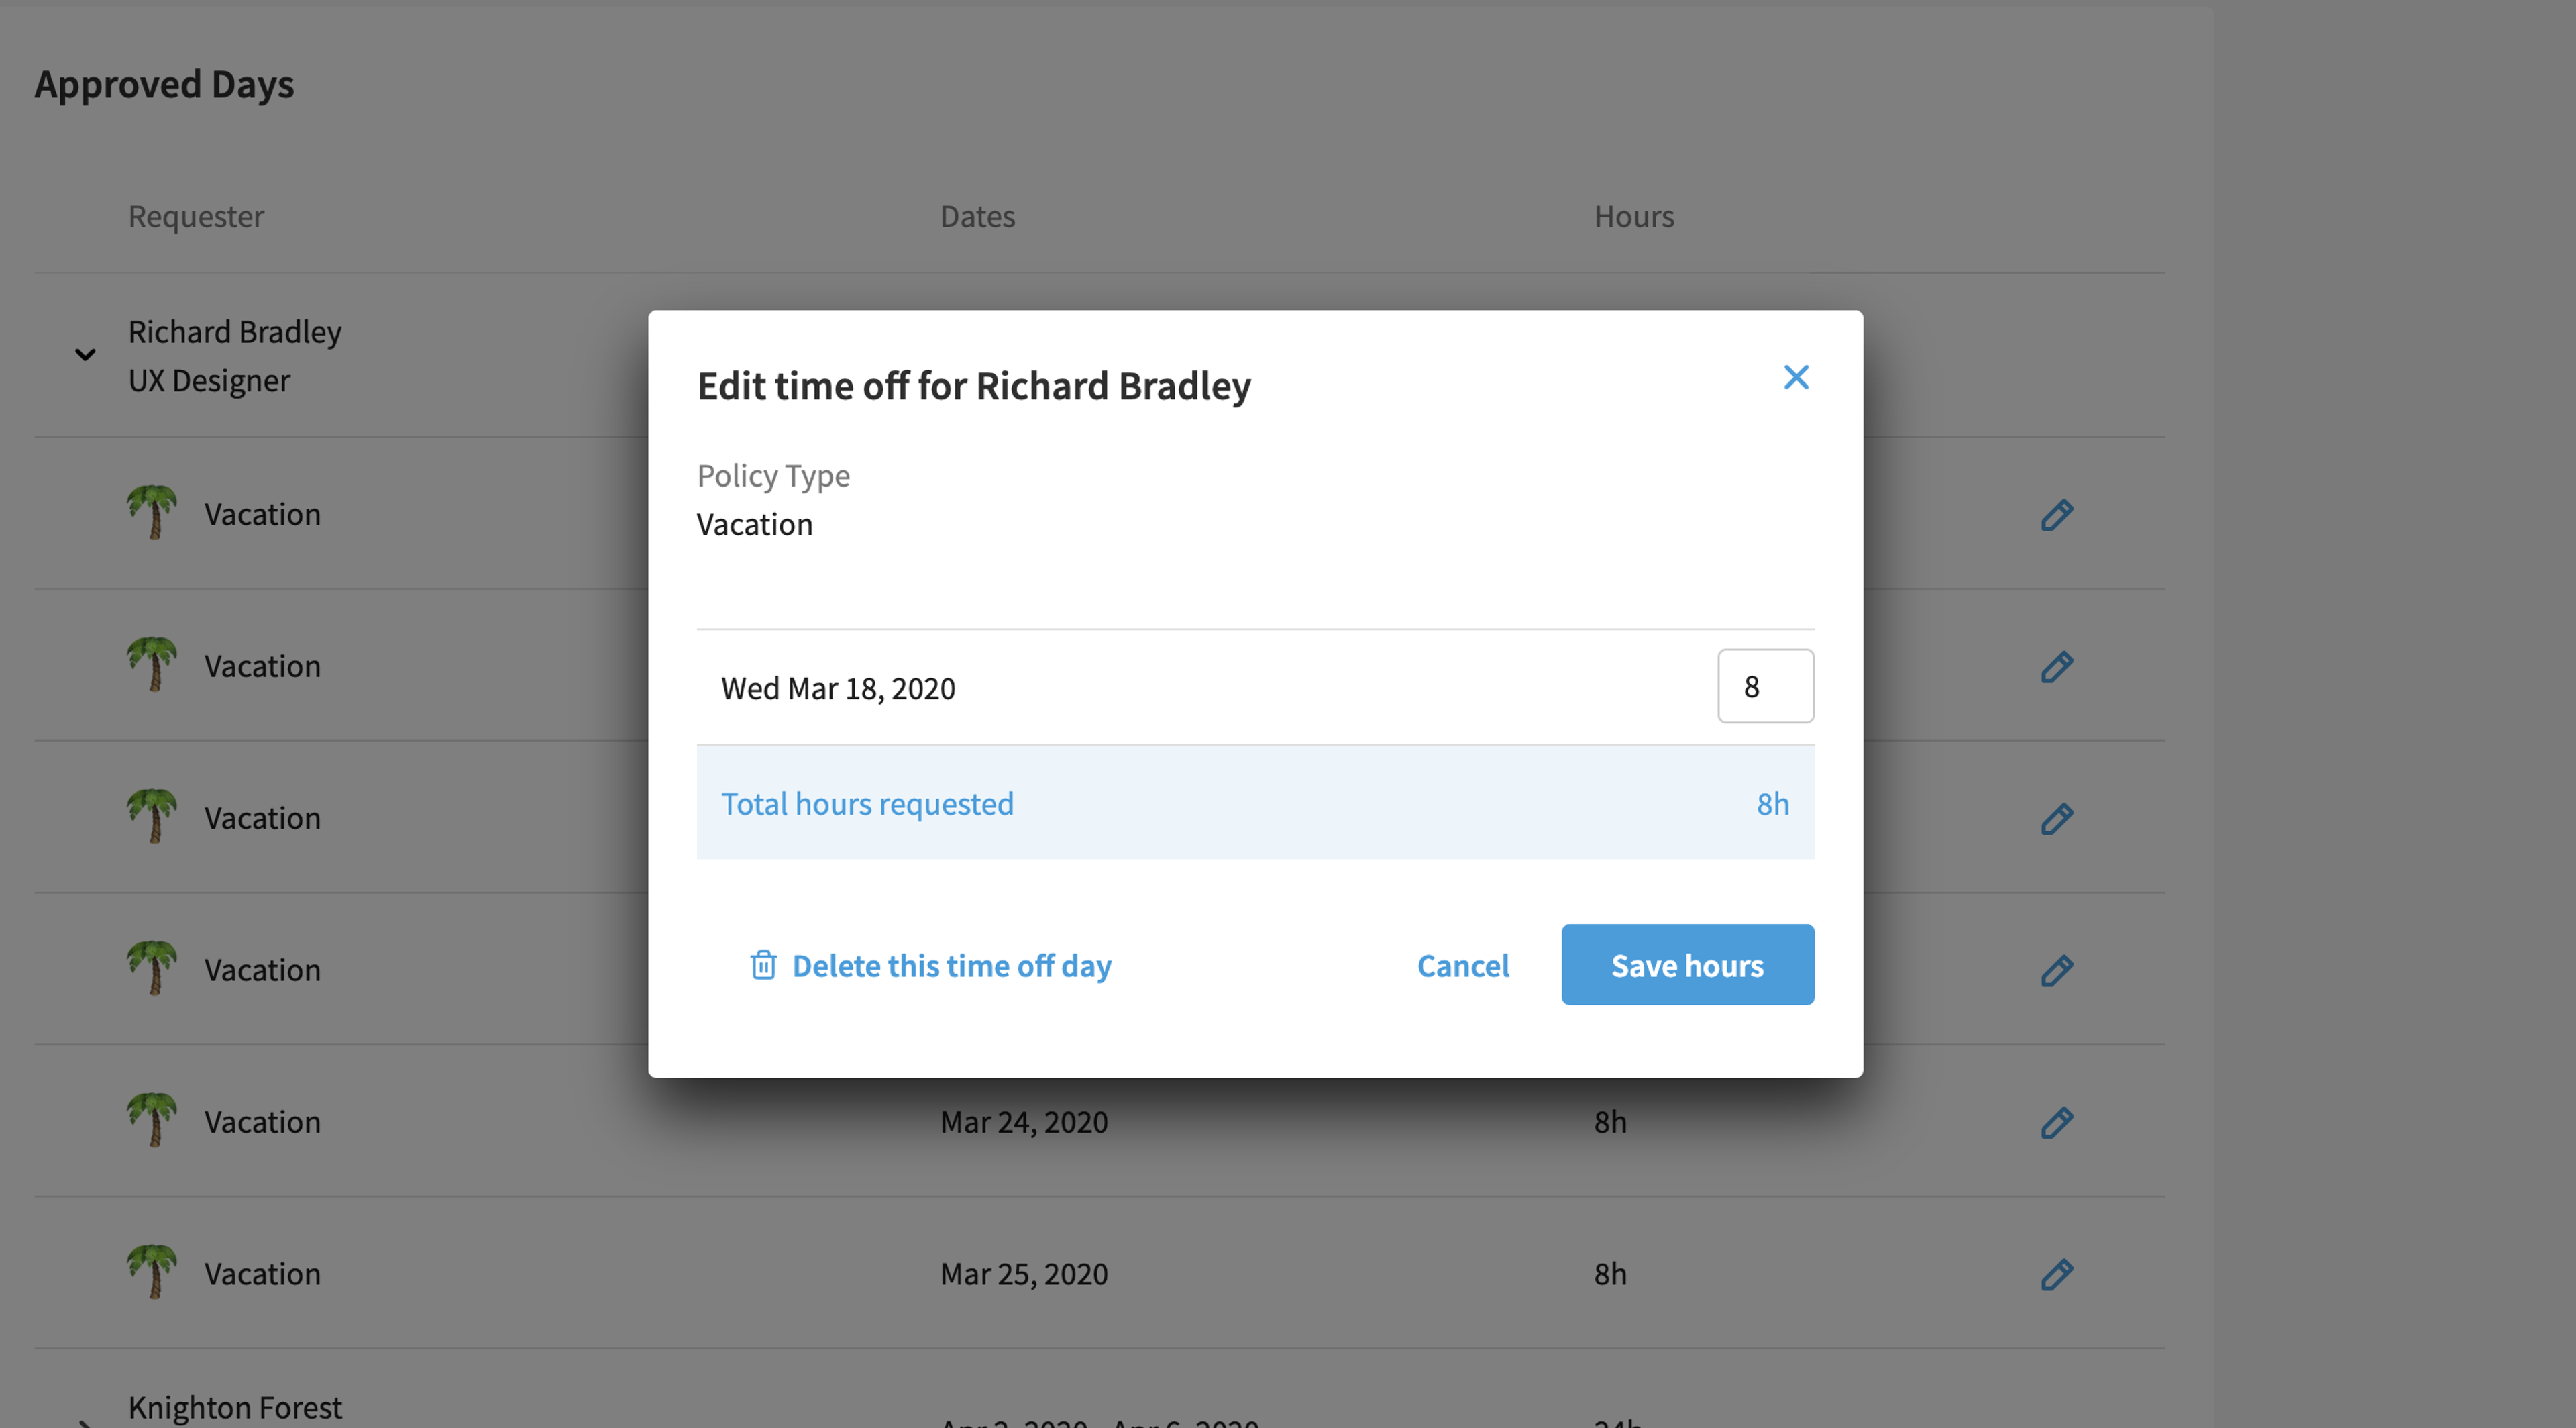
Task: Click palm tree icon of Mar 25 vacation
Action: point(152,1272)
